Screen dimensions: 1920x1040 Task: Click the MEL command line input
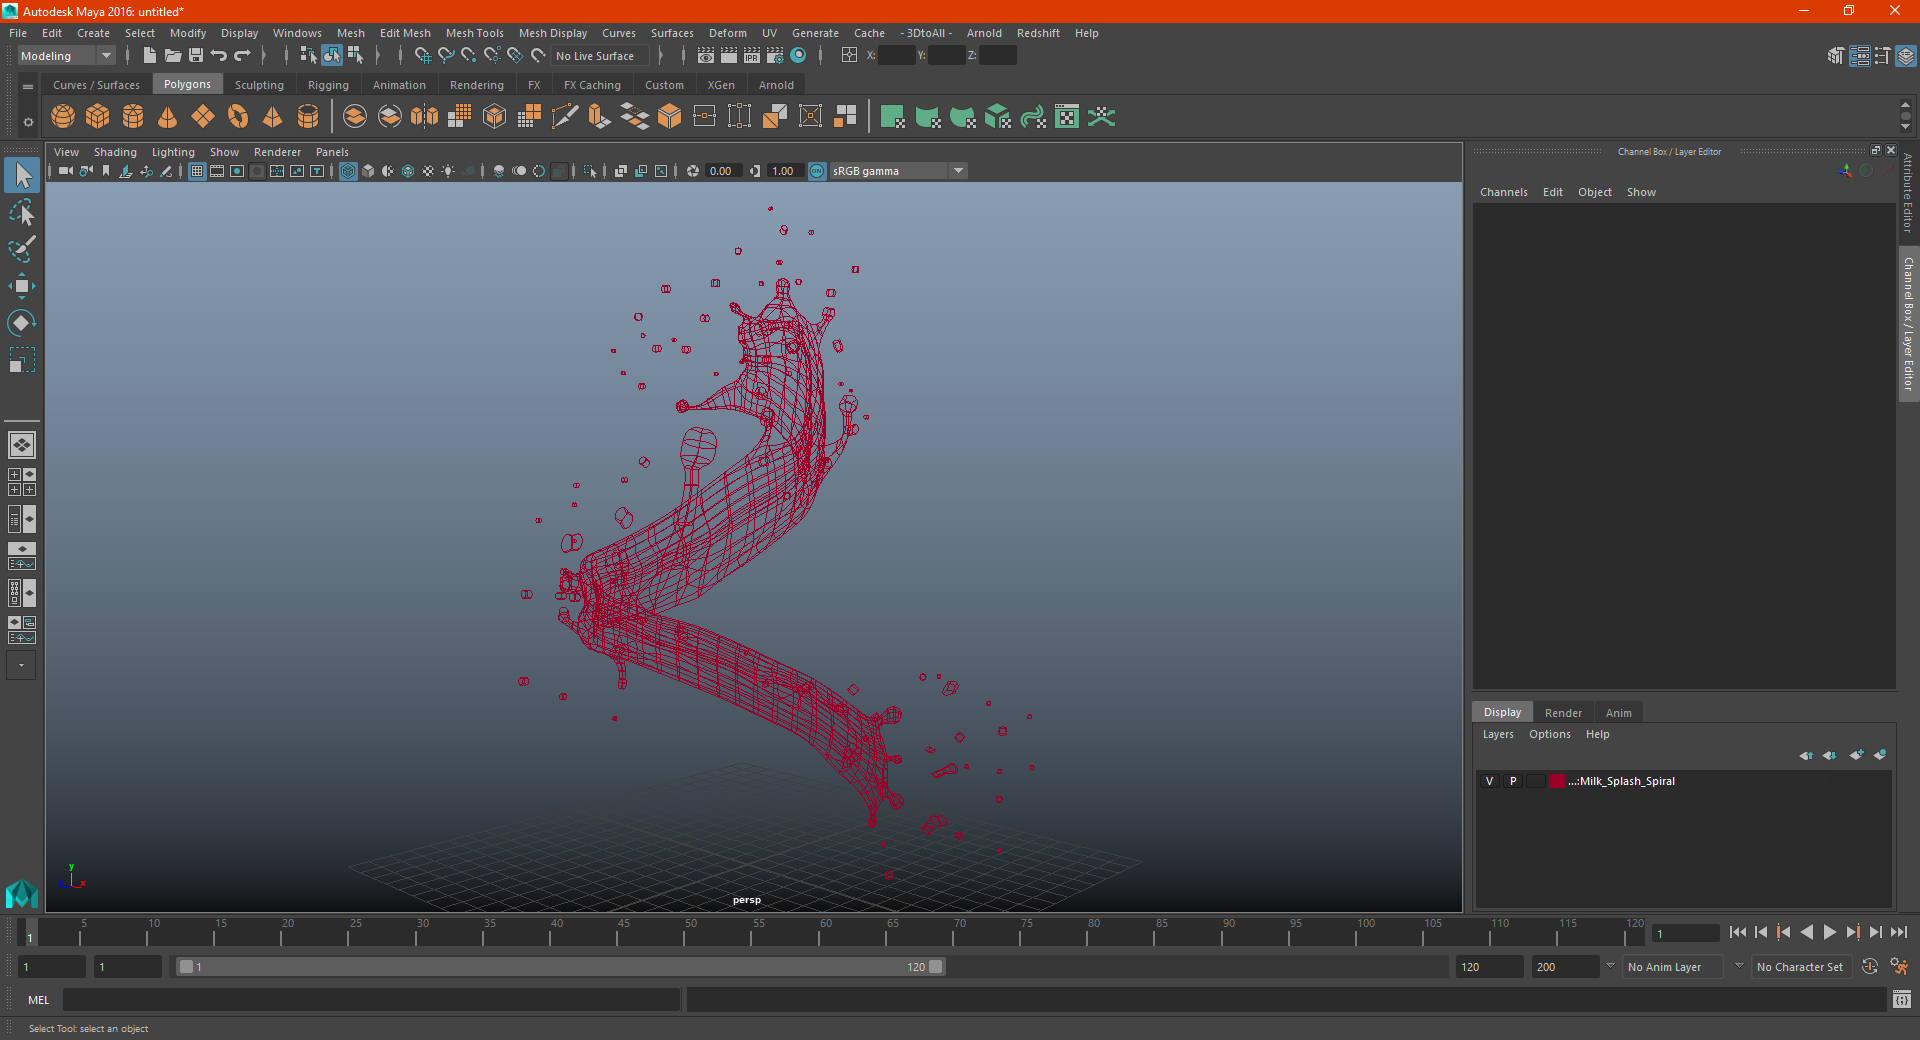(x=371, y=999)
